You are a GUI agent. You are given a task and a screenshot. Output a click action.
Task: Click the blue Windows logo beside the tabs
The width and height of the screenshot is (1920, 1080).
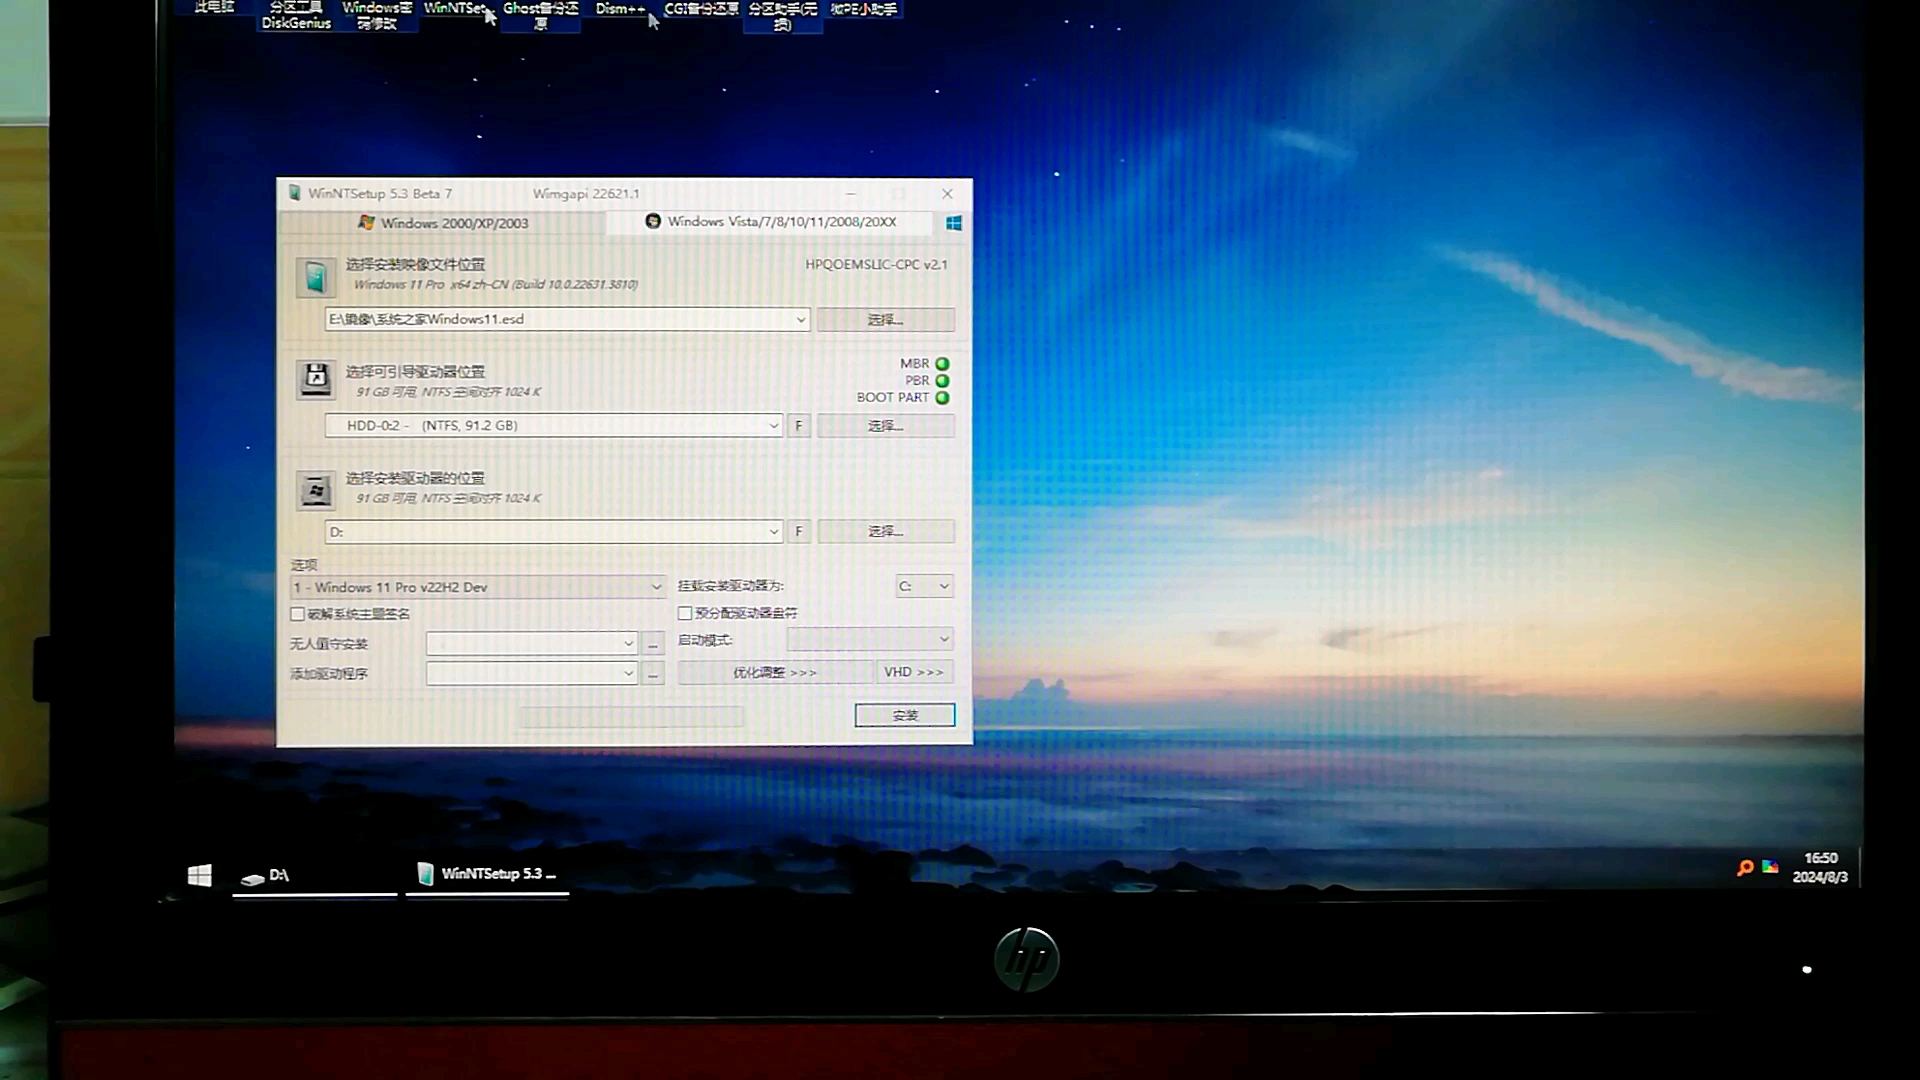point(954,223)
